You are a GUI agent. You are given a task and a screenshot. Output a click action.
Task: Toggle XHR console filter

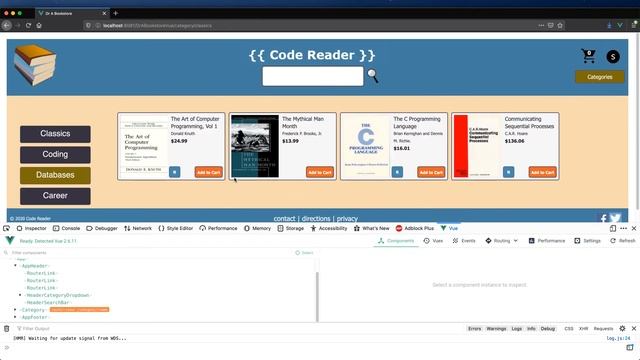click(x=584, y=329)
